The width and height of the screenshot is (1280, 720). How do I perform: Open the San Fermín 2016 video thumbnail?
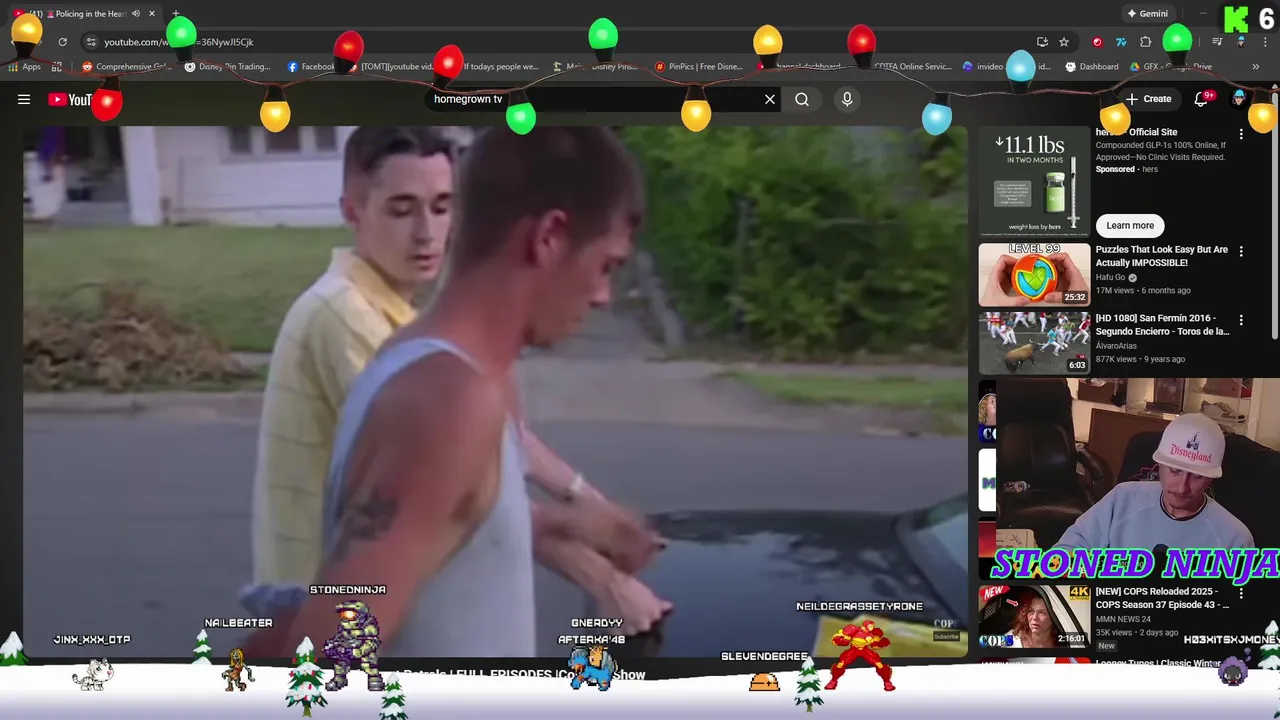pos(1034,343)
